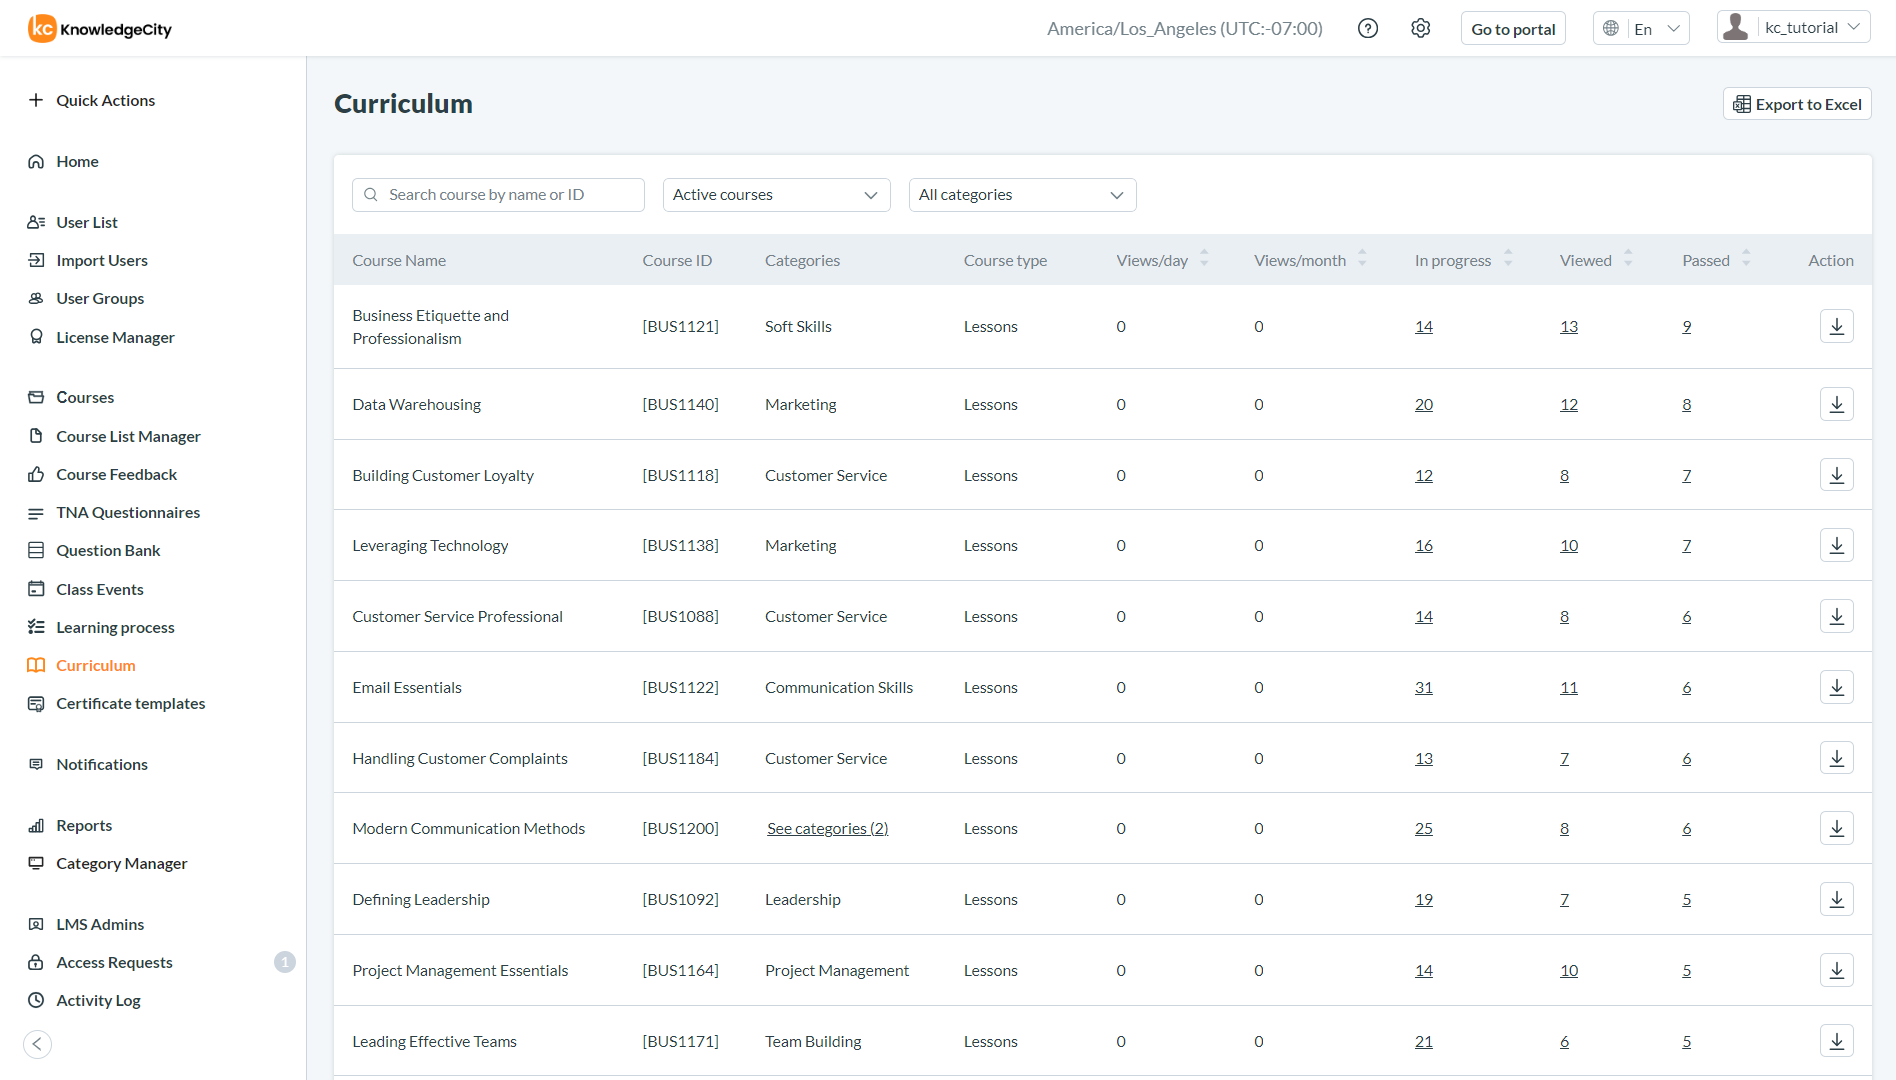The width and height of the screenshot is (1896, 1080).
Task: Open settings via the gear icon
Action: (x=1420, y=28)
